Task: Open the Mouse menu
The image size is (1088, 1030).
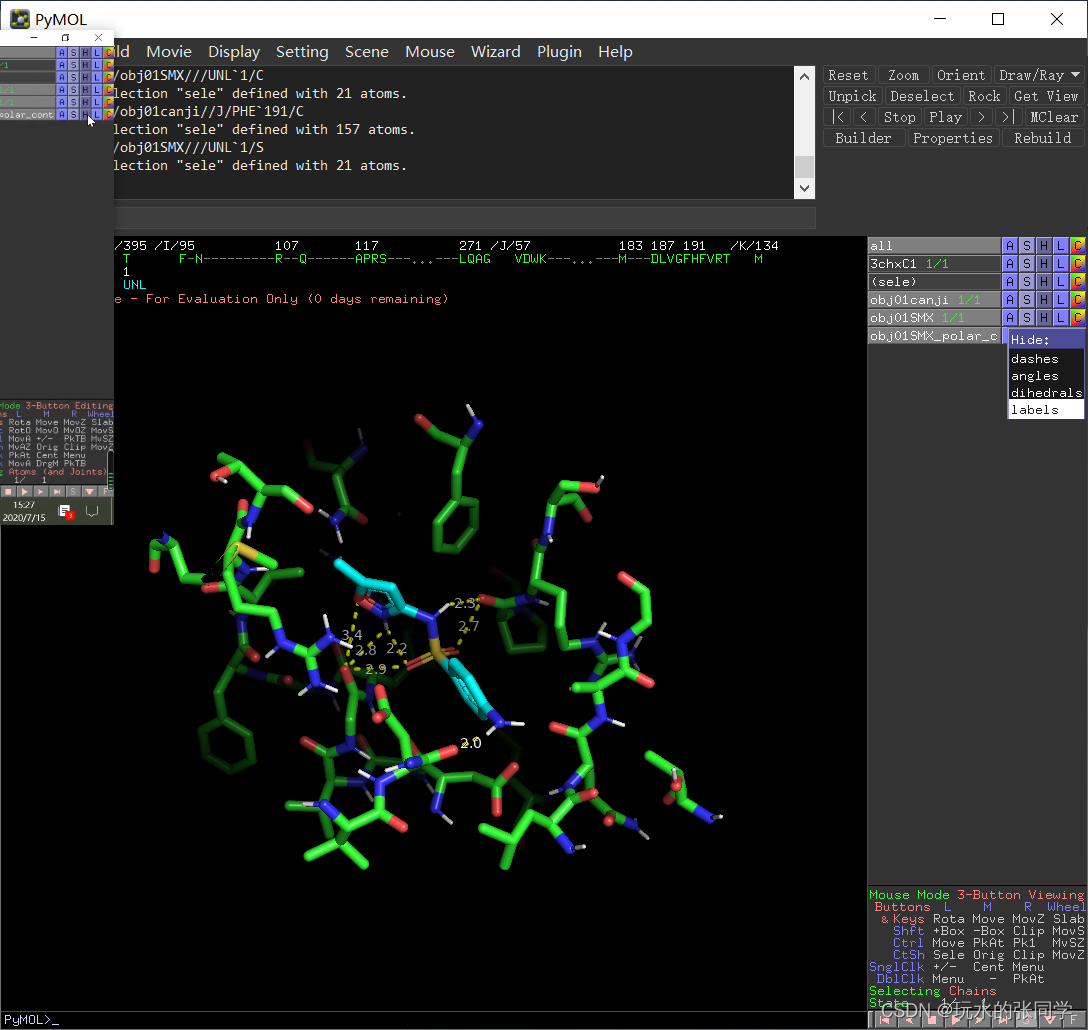Action: coord(430,52)
